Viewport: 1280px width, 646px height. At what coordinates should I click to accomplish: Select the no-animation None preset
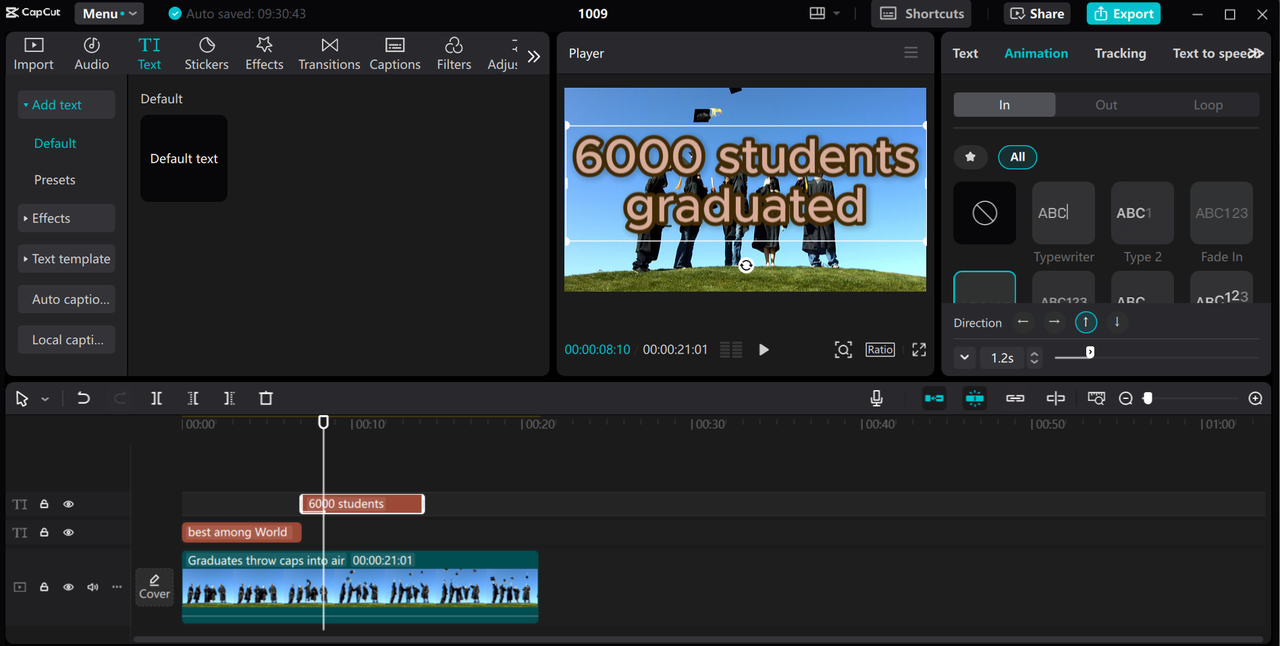click(985, 212)
